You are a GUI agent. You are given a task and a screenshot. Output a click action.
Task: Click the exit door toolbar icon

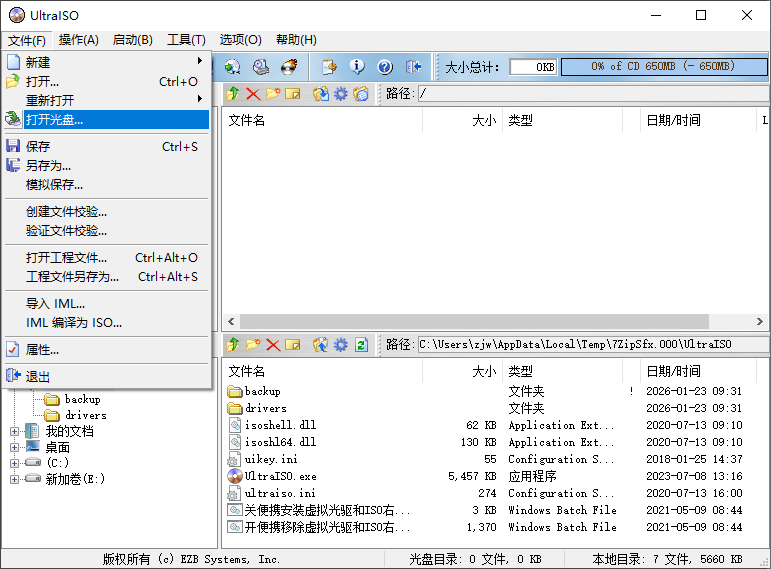coord(414,66)
